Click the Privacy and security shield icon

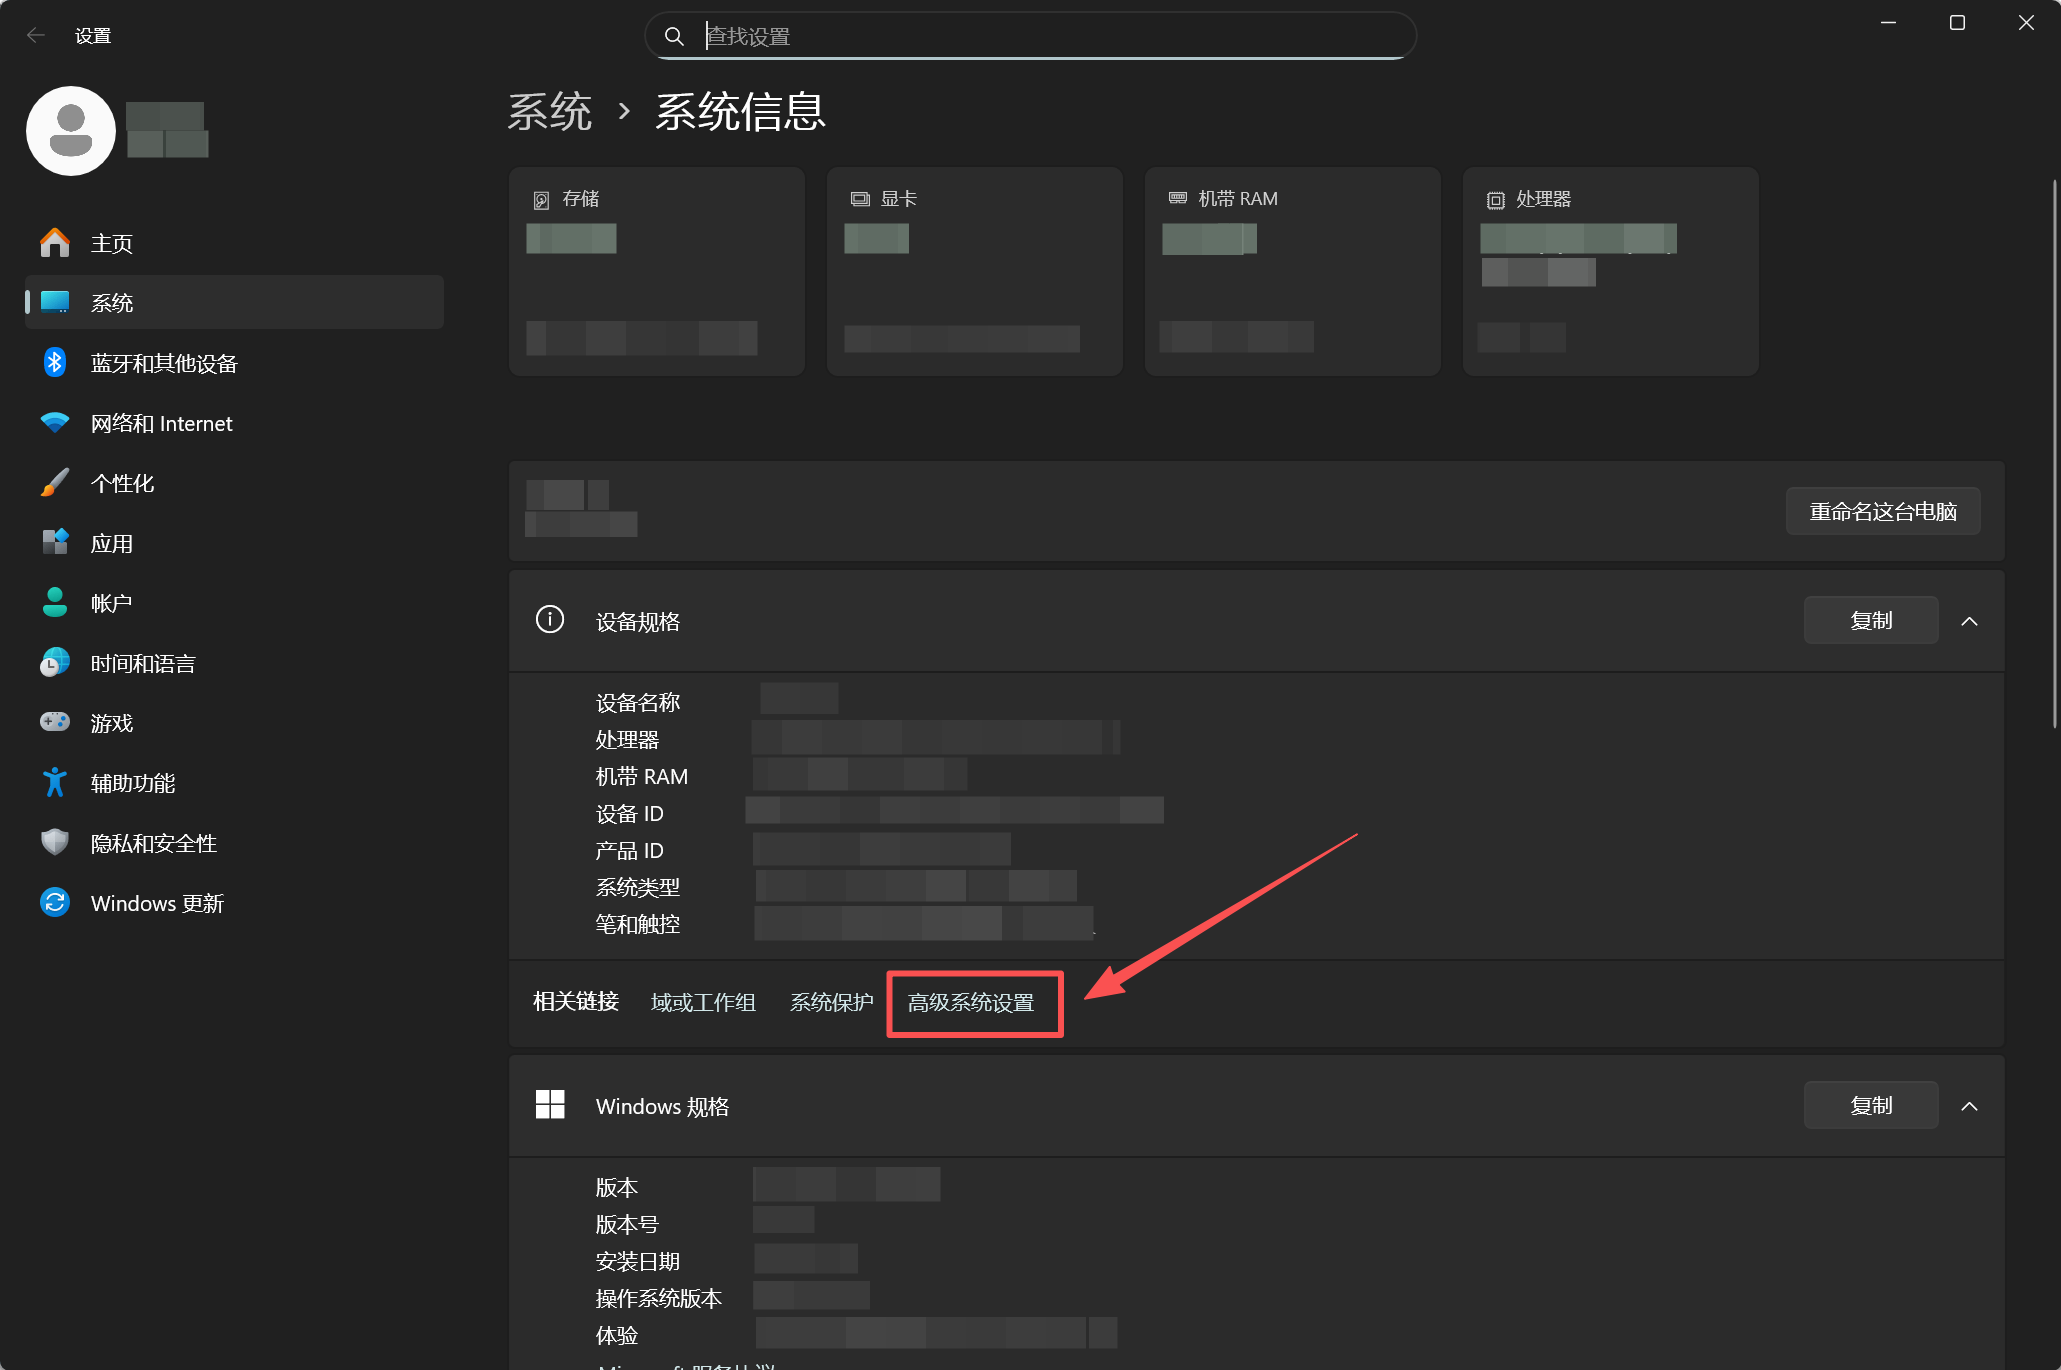(55, 843)
